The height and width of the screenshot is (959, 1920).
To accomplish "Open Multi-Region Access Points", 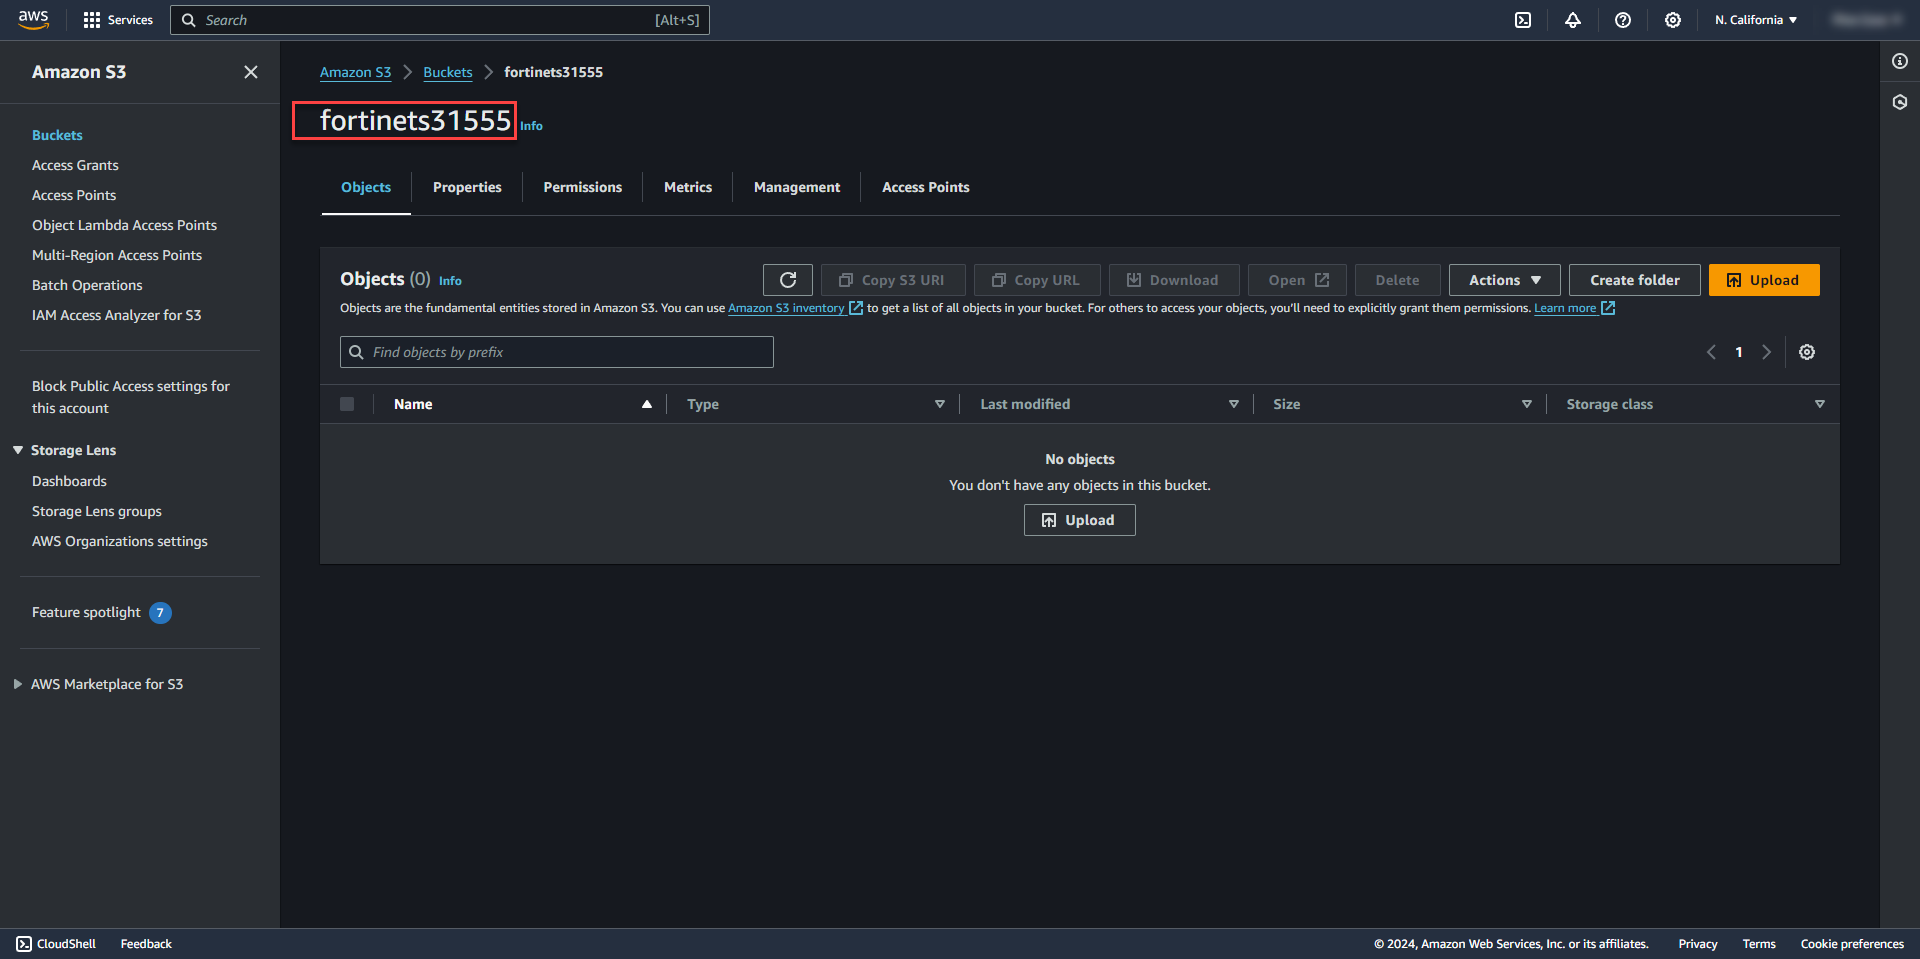I will tap(117, 255).
